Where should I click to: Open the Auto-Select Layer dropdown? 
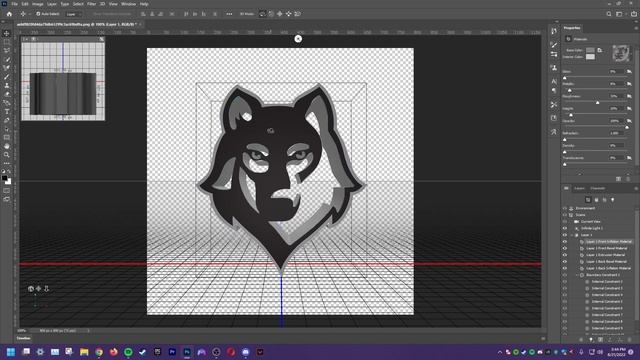coord(74,14)
